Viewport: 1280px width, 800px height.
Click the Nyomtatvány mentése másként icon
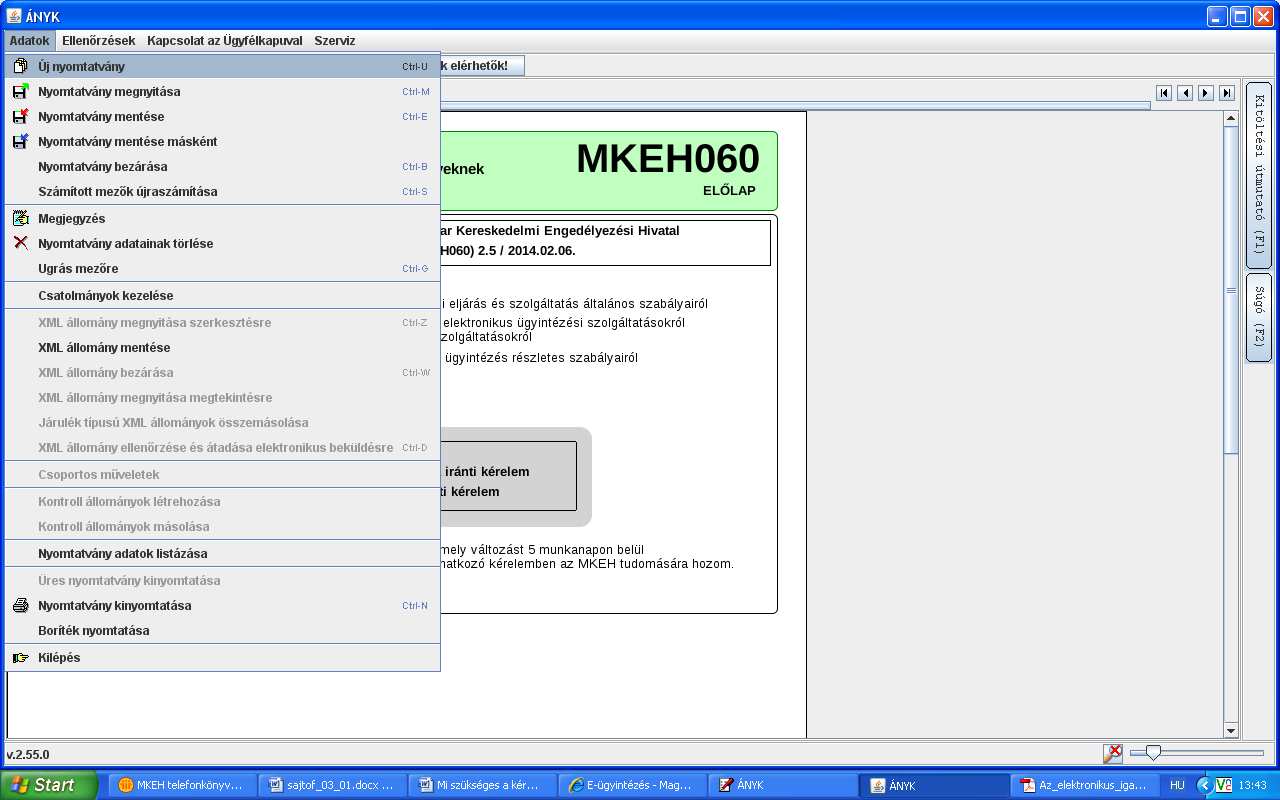pos(20,141)
